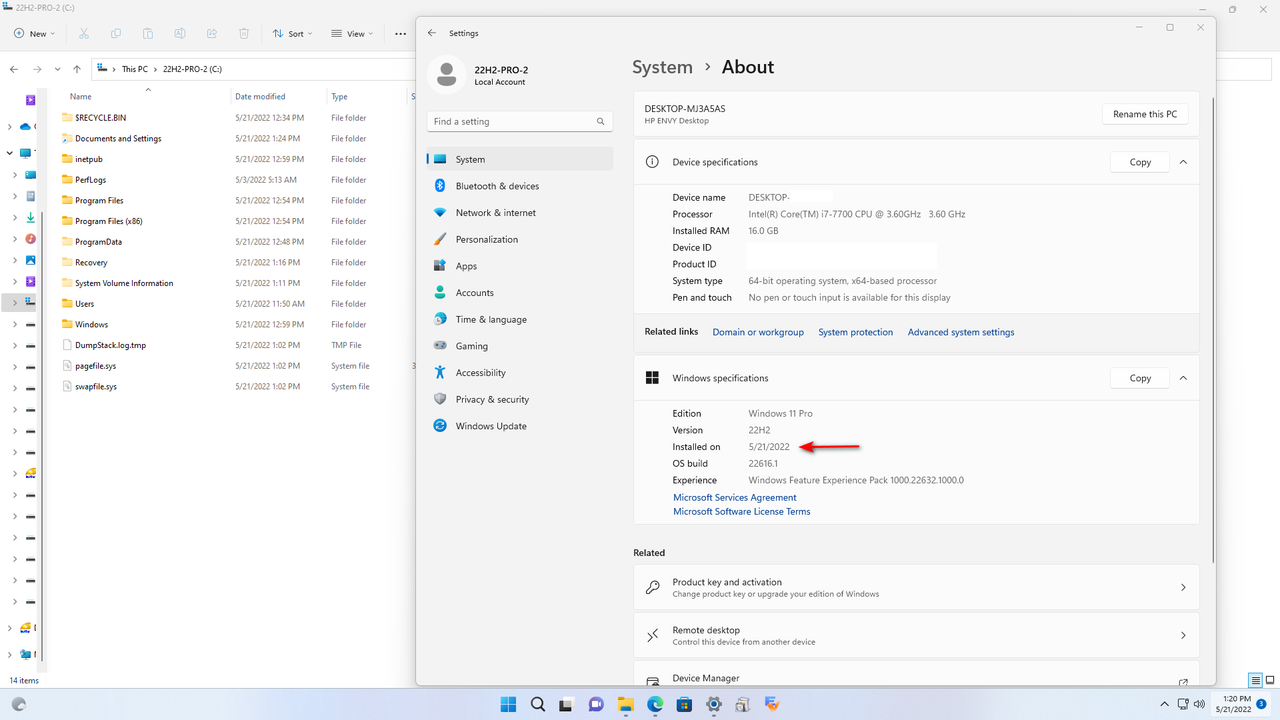The image size is (1280, 720).
Task: Sort files by the Date modified column header
Action: coord(260,97)
